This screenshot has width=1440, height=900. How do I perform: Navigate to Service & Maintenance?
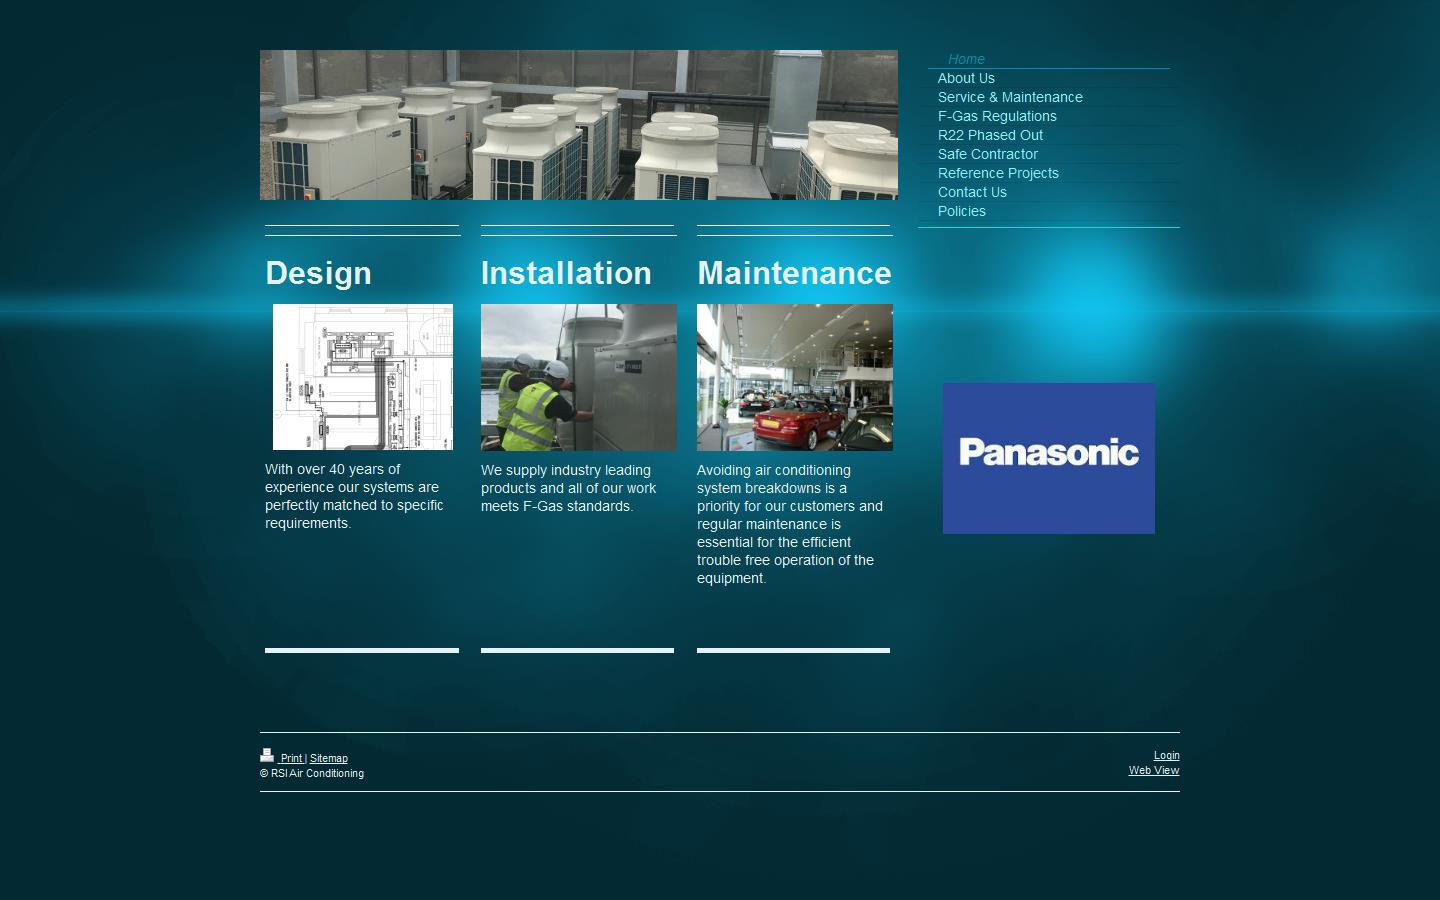tap(1010, 97)
